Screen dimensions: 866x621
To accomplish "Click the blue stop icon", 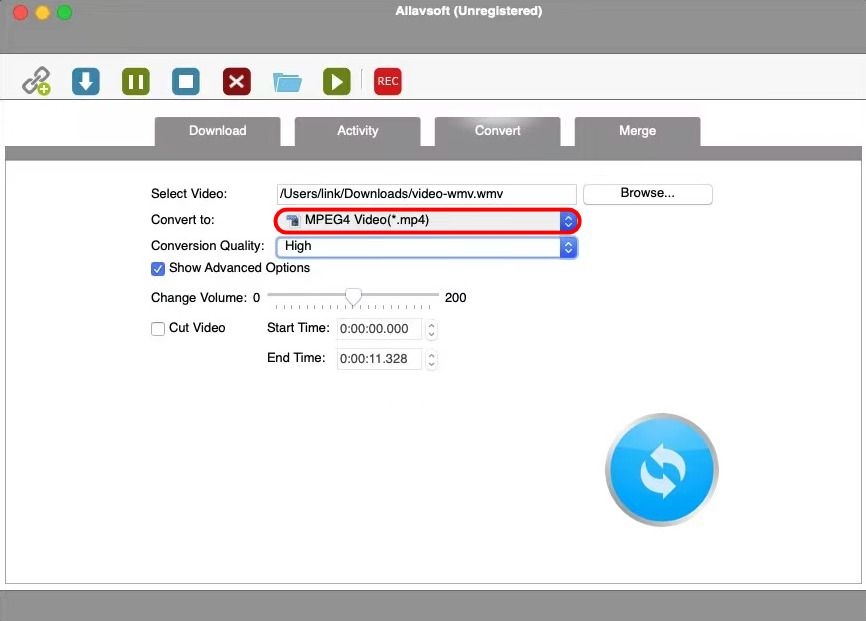I will pyautogui.click(x=186, y=81).
